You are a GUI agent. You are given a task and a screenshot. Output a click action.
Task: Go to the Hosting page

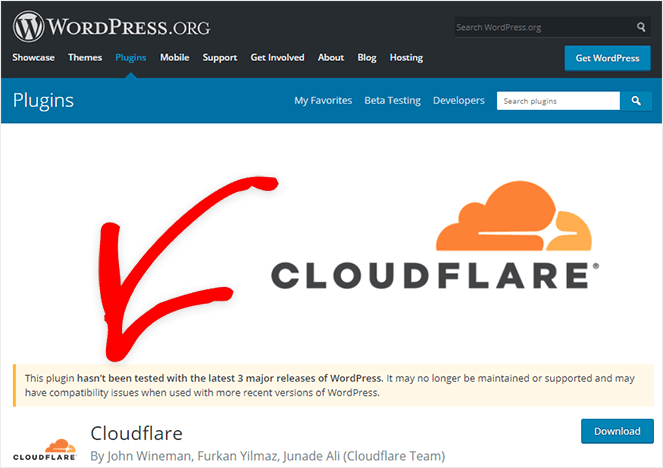click(x=406, y=58)
